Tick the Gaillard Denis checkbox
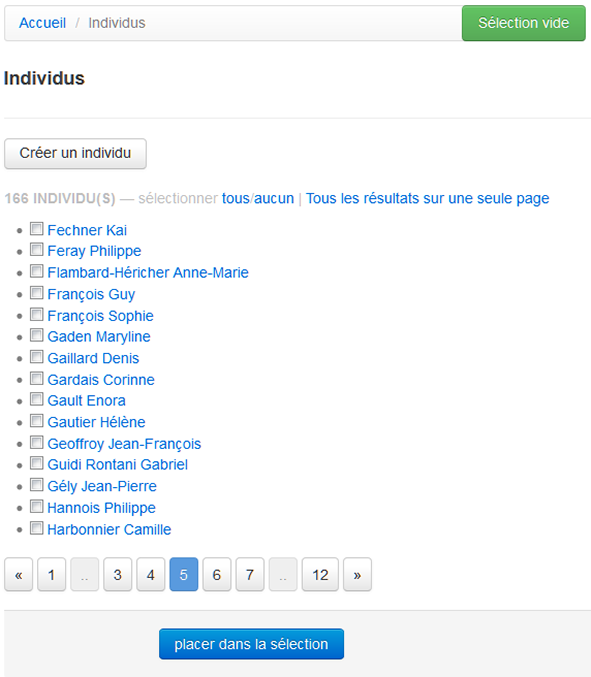591x677 pixels. tap(37, 357)
